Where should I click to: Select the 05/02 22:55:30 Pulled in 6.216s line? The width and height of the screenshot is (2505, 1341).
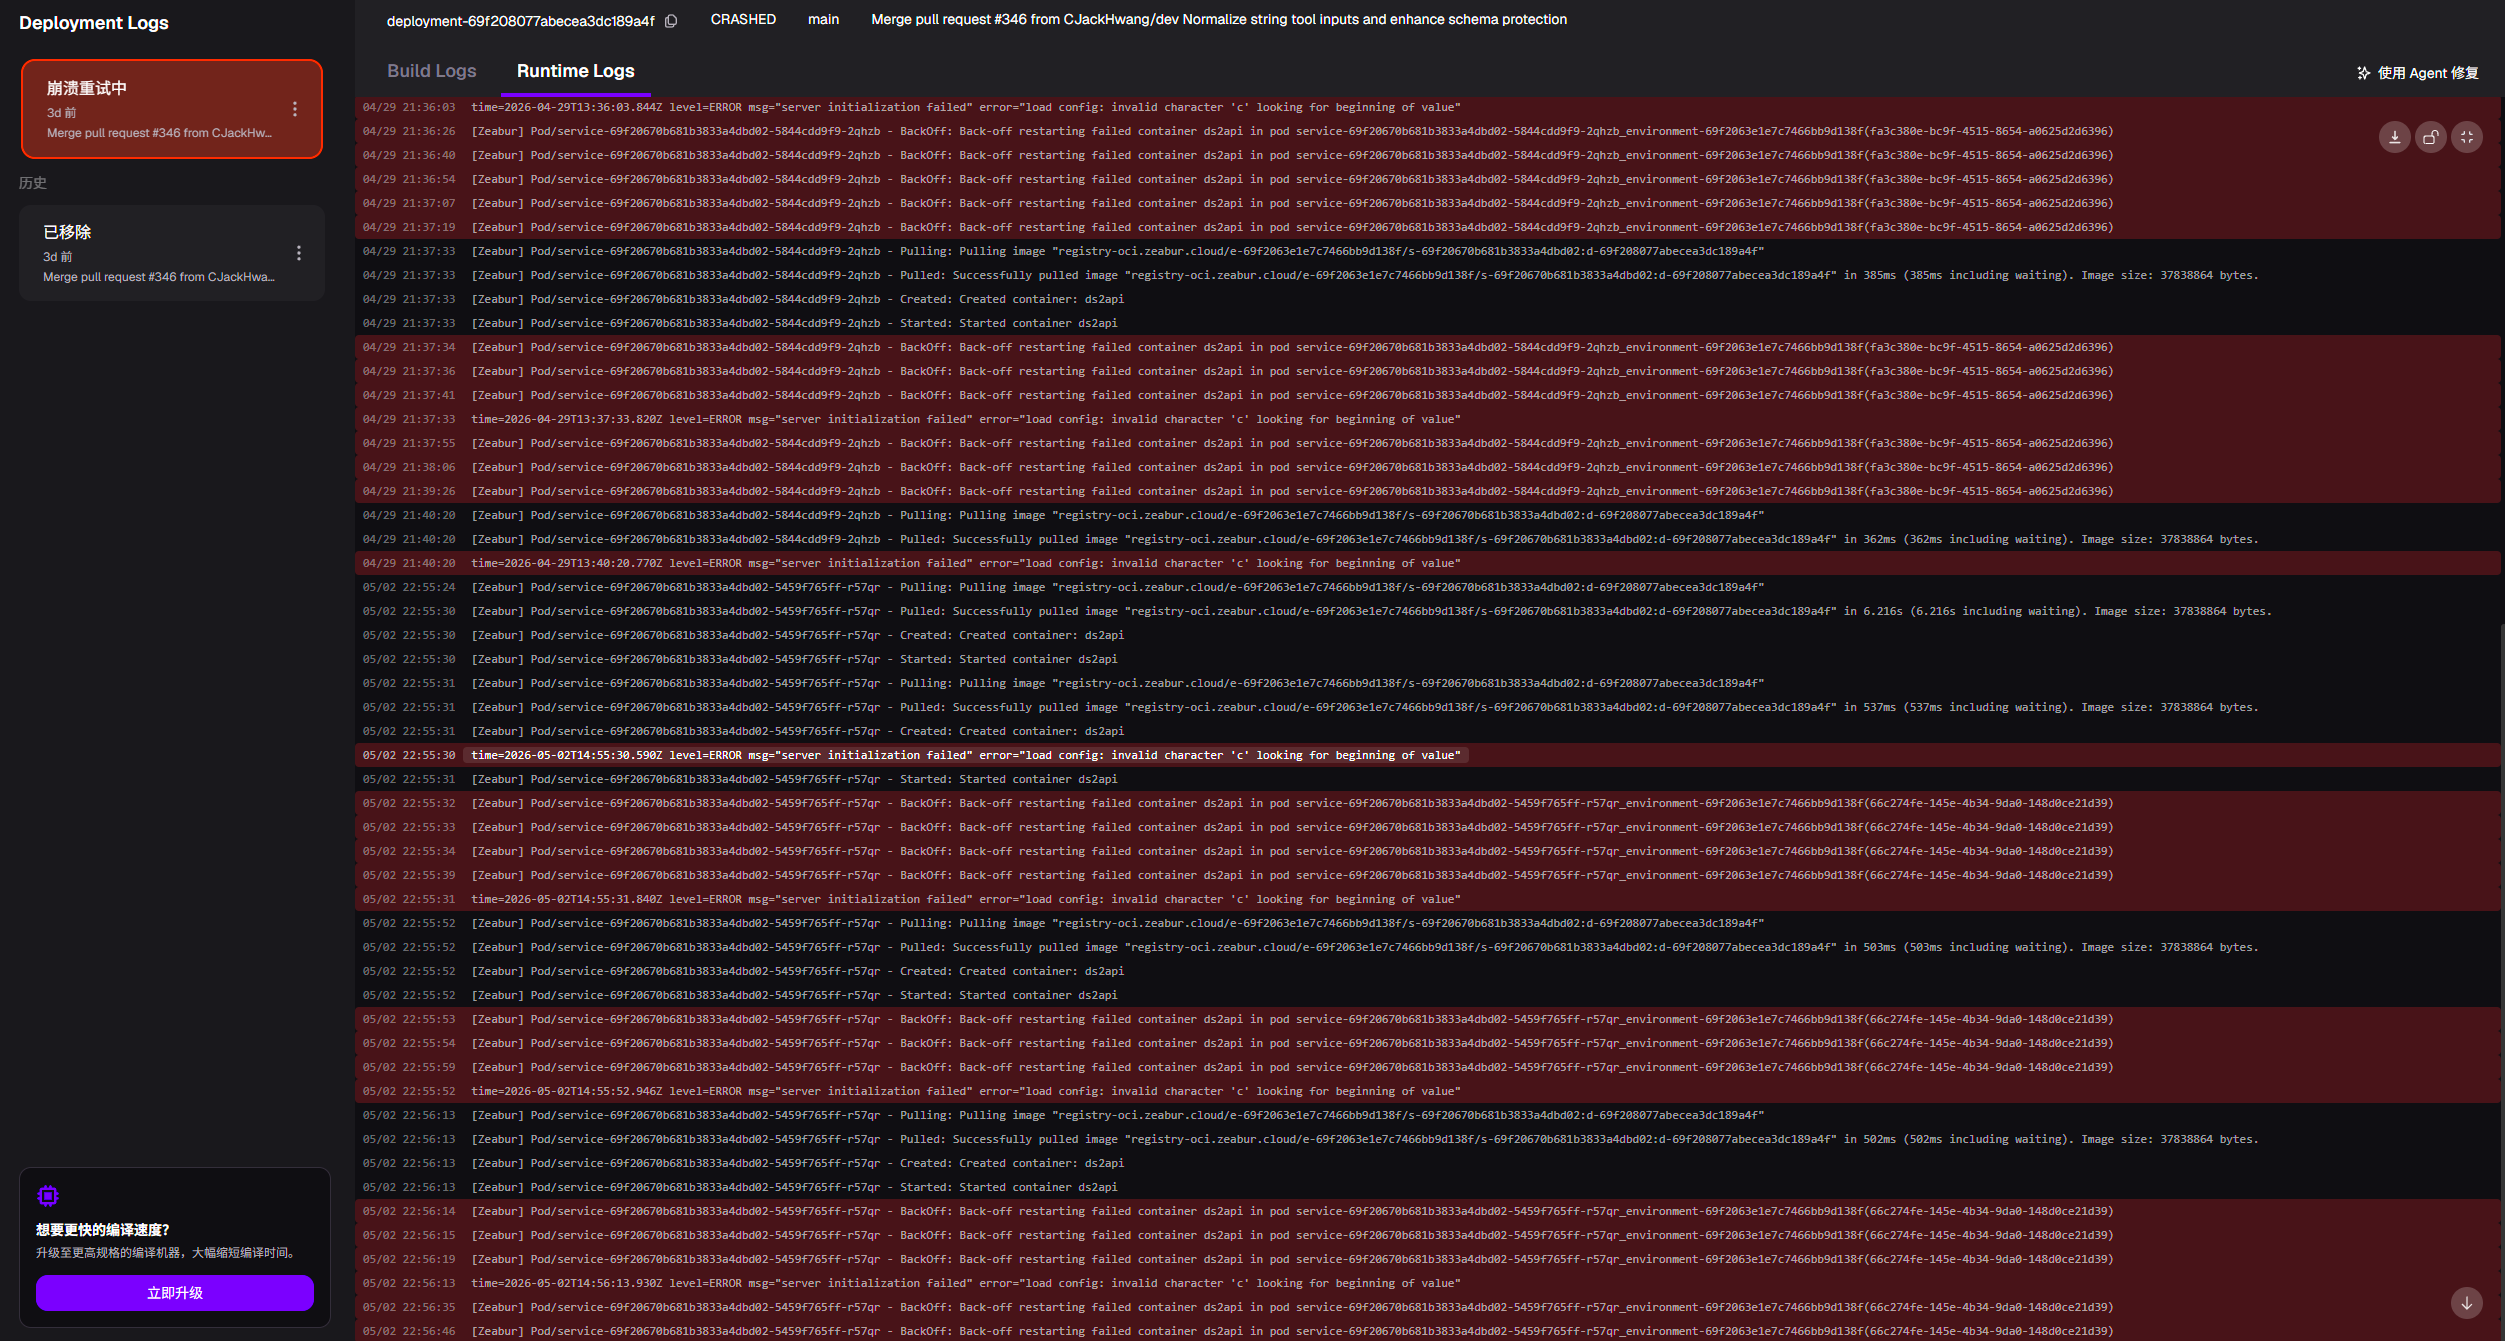click(x=1428, y=611)
